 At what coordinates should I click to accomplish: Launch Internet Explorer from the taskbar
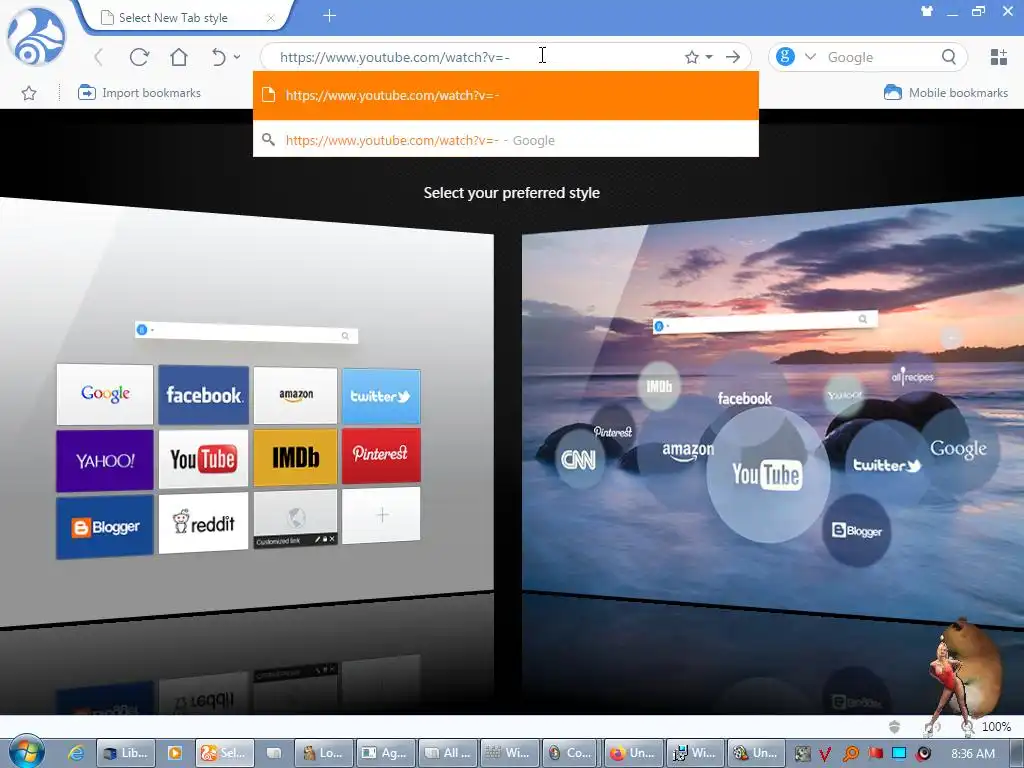click(x=76, y=753)
